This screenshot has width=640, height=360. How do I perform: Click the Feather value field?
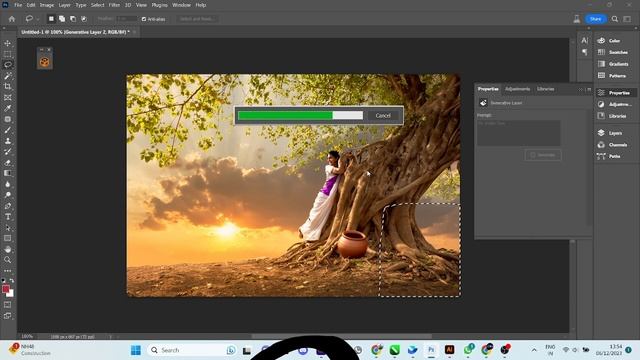point(126,19)
